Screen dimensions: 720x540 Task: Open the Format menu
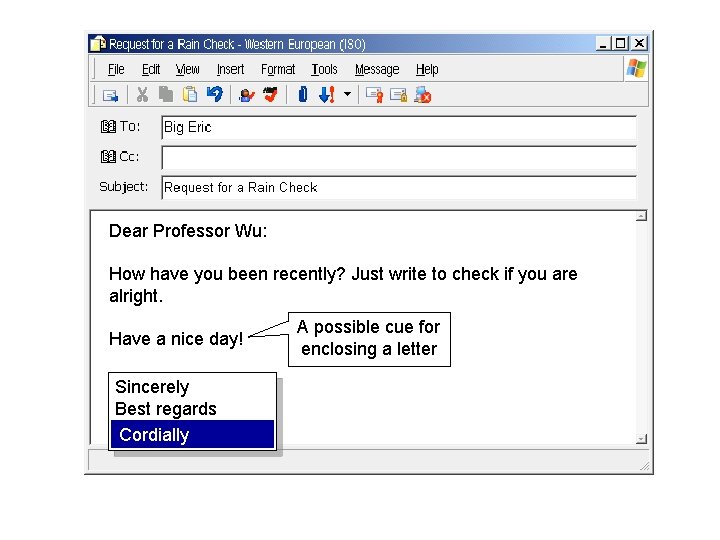[x=278, y=69]
